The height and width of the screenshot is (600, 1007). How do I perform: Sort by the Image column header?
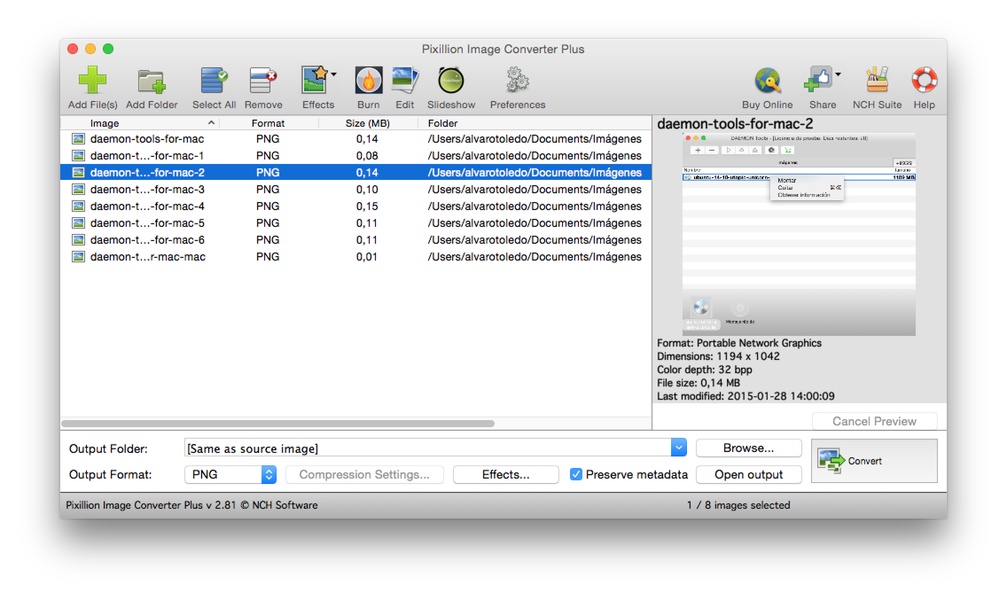[140, 123]
